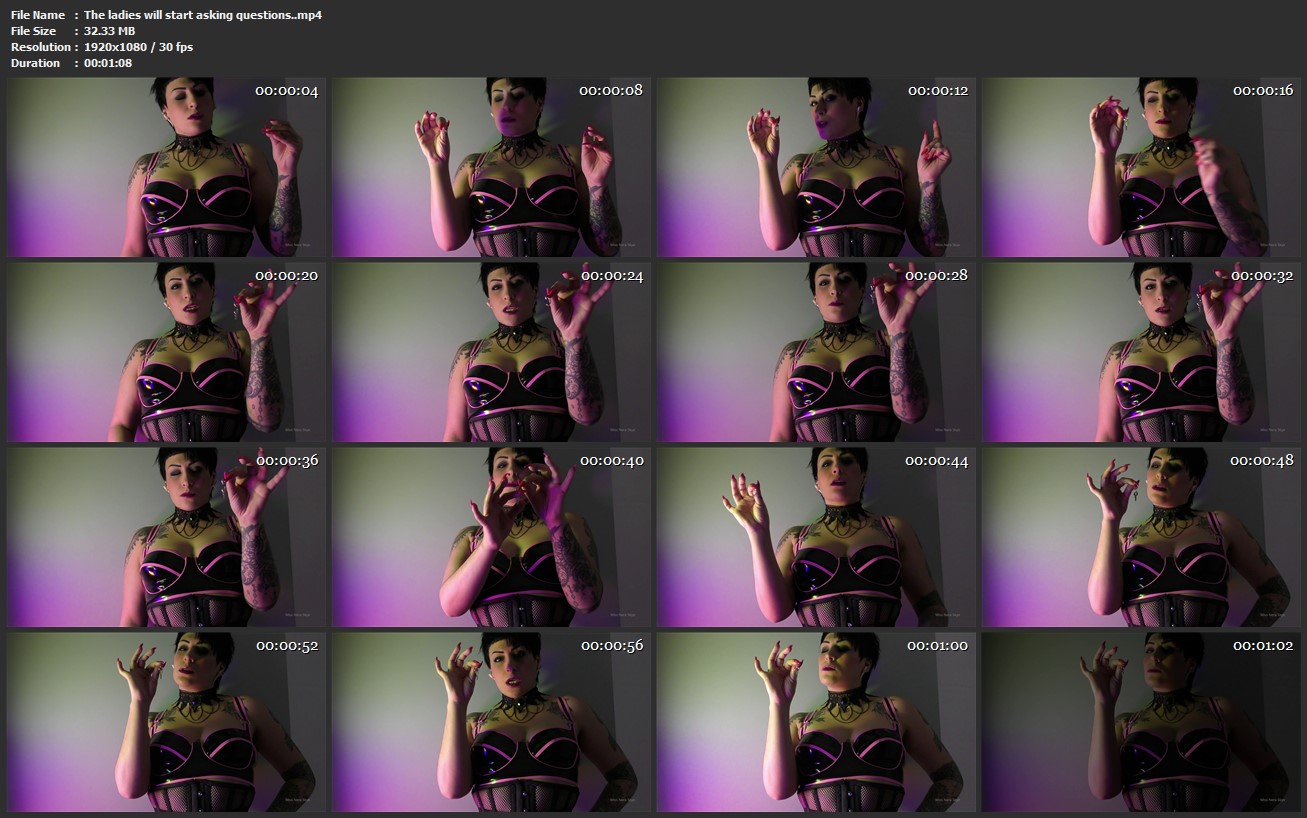Click the thumbnail marked 00:00:12

tap(816, 167)
